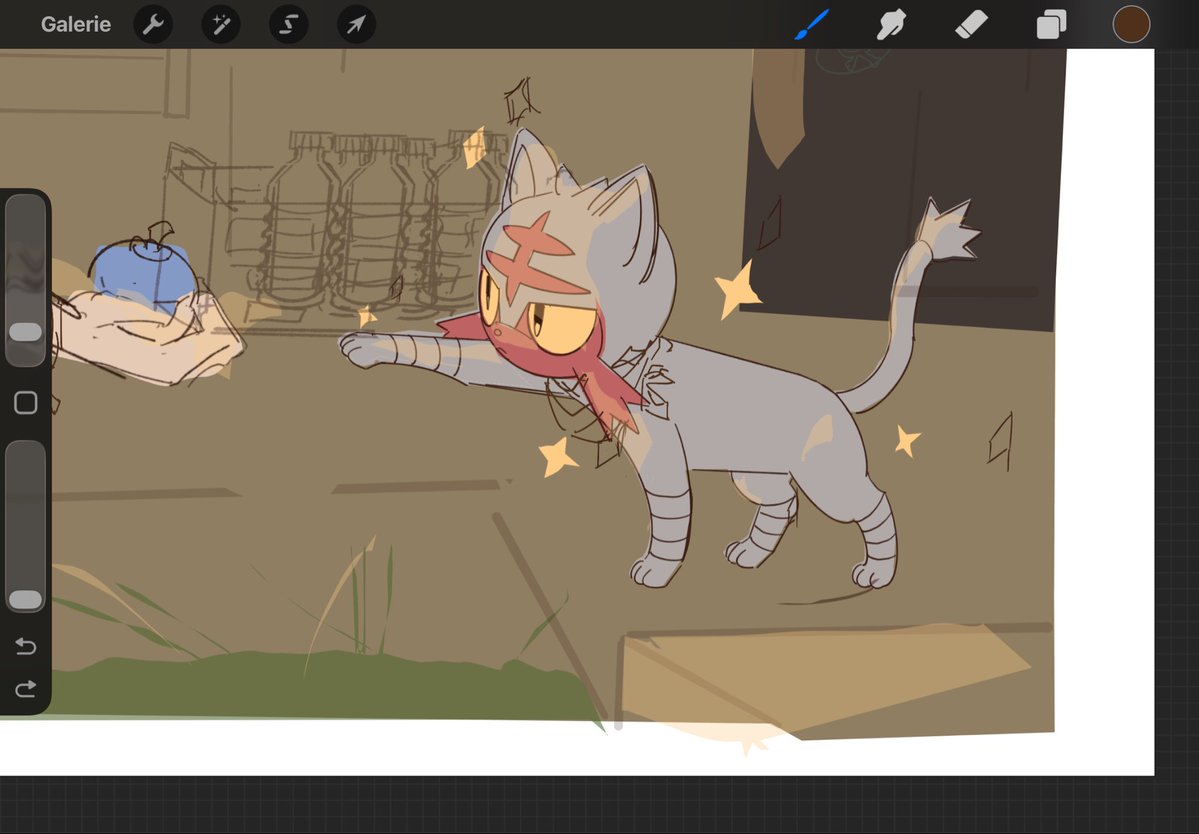Viewport: 1199px width, 834px height.
Task: Click the brush opacity slider handle
Action: tap(25, 600)
